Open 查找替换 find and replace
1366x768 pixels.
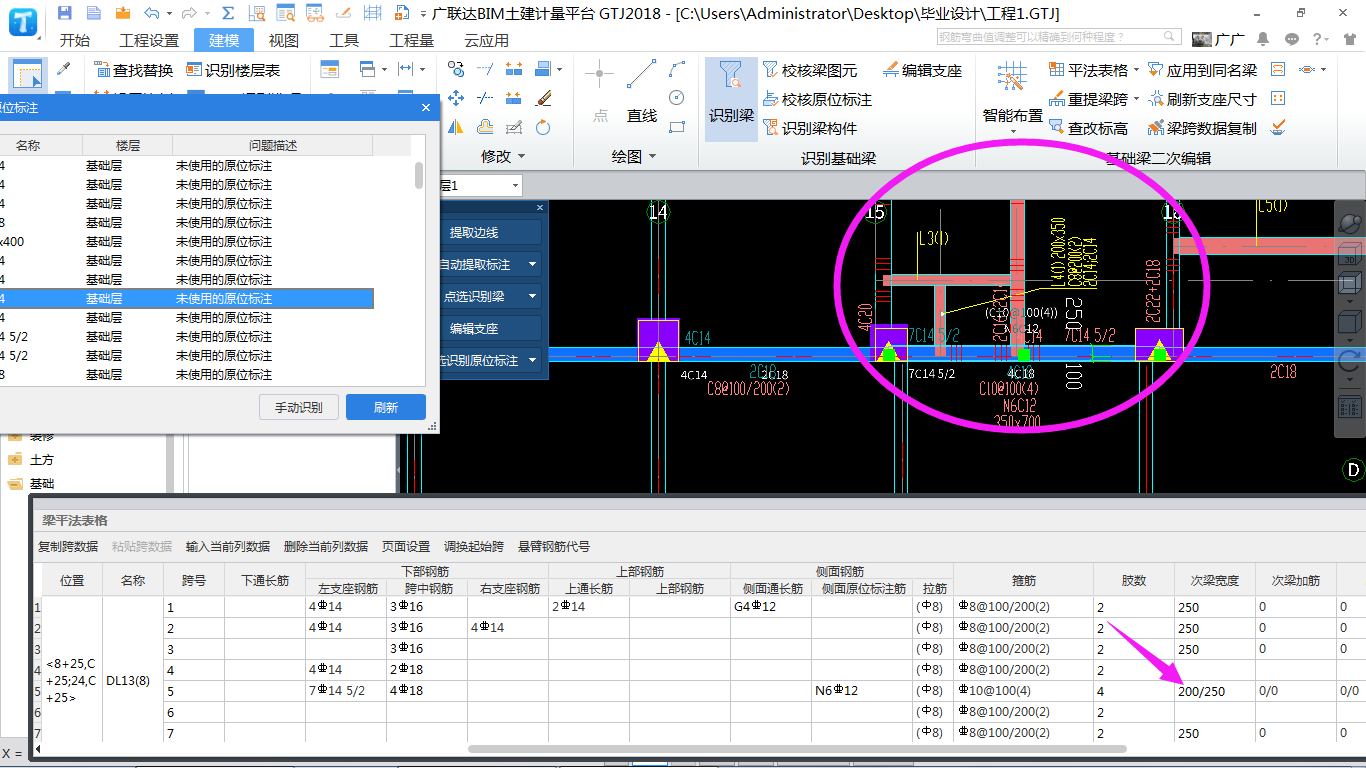[133, 70]
